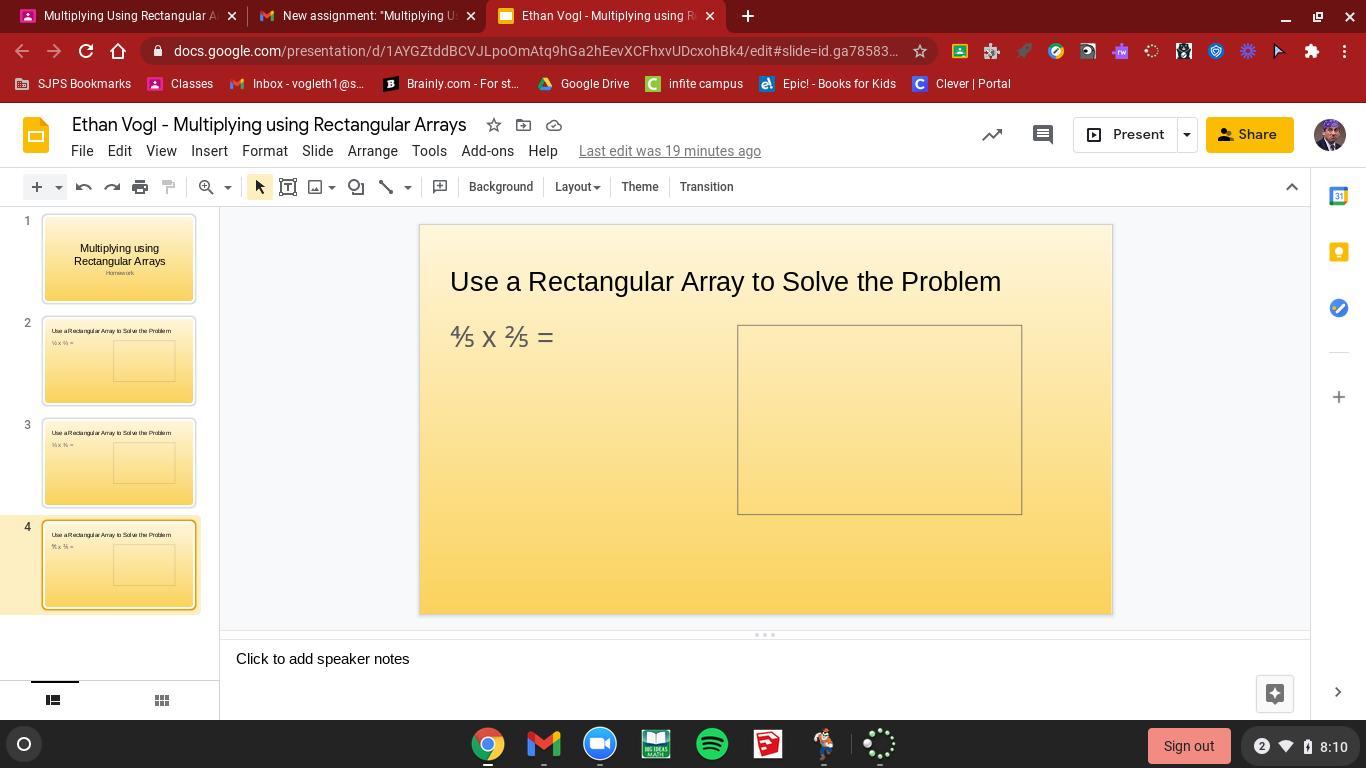Select the Shape tool
Image resolution: width=1366 pixels, height=768 pixels.
(x=356, y=187)
